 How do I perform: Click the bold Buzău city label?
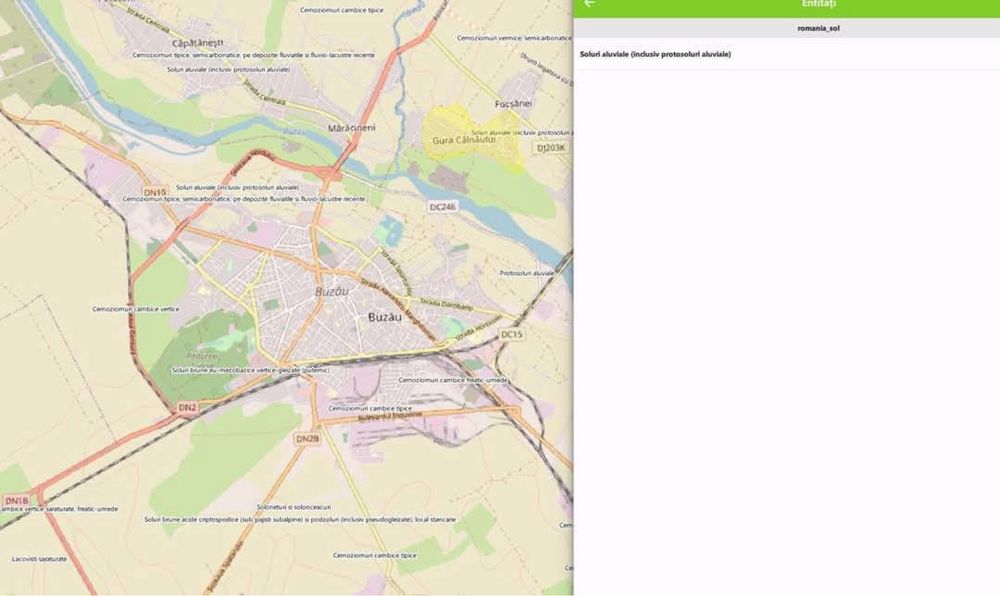pyautogui.click(x=385, y=317)
